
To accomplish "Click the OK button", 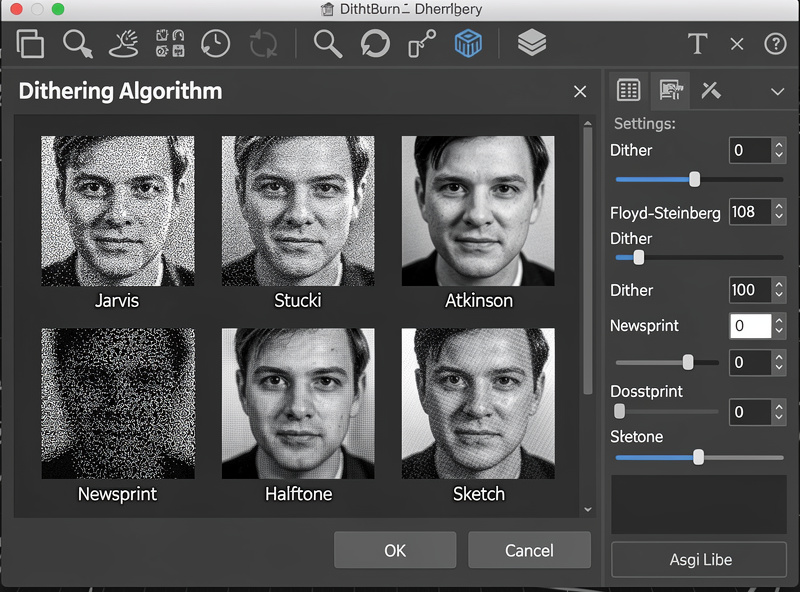I will coord(395,550).
